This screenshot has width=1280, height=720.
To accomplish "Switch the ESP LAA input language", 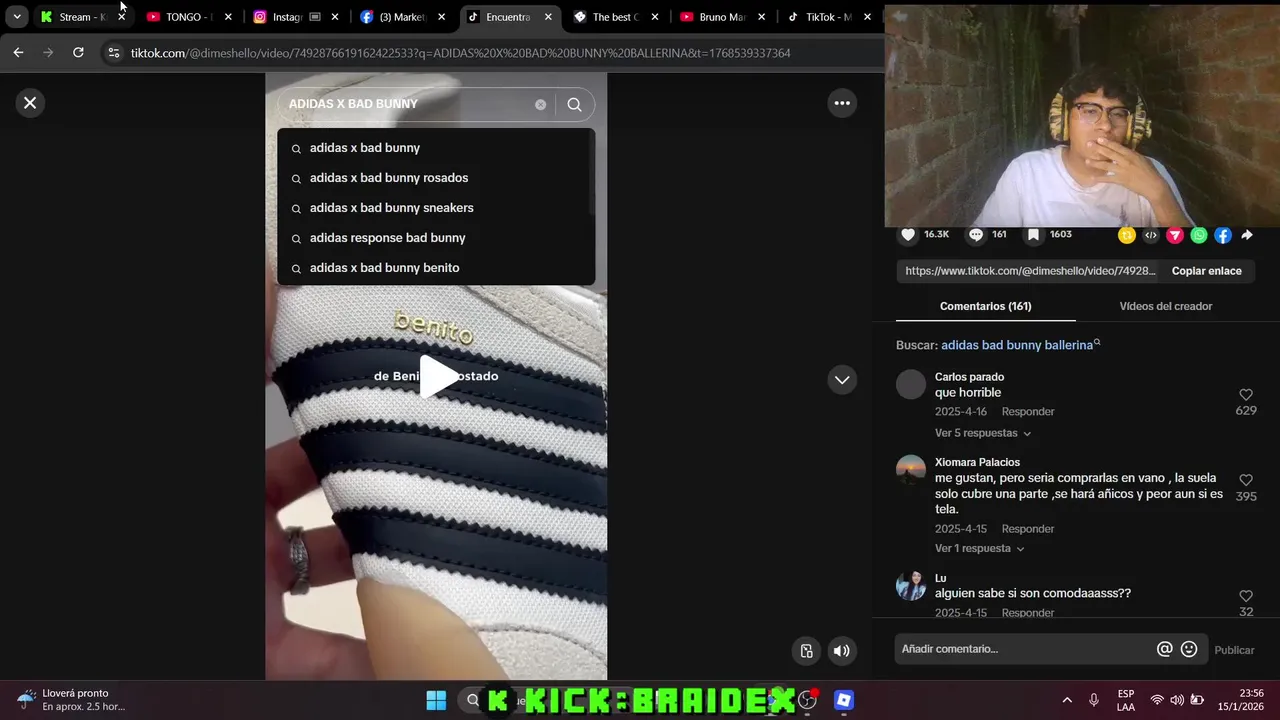I will 1126,700.
